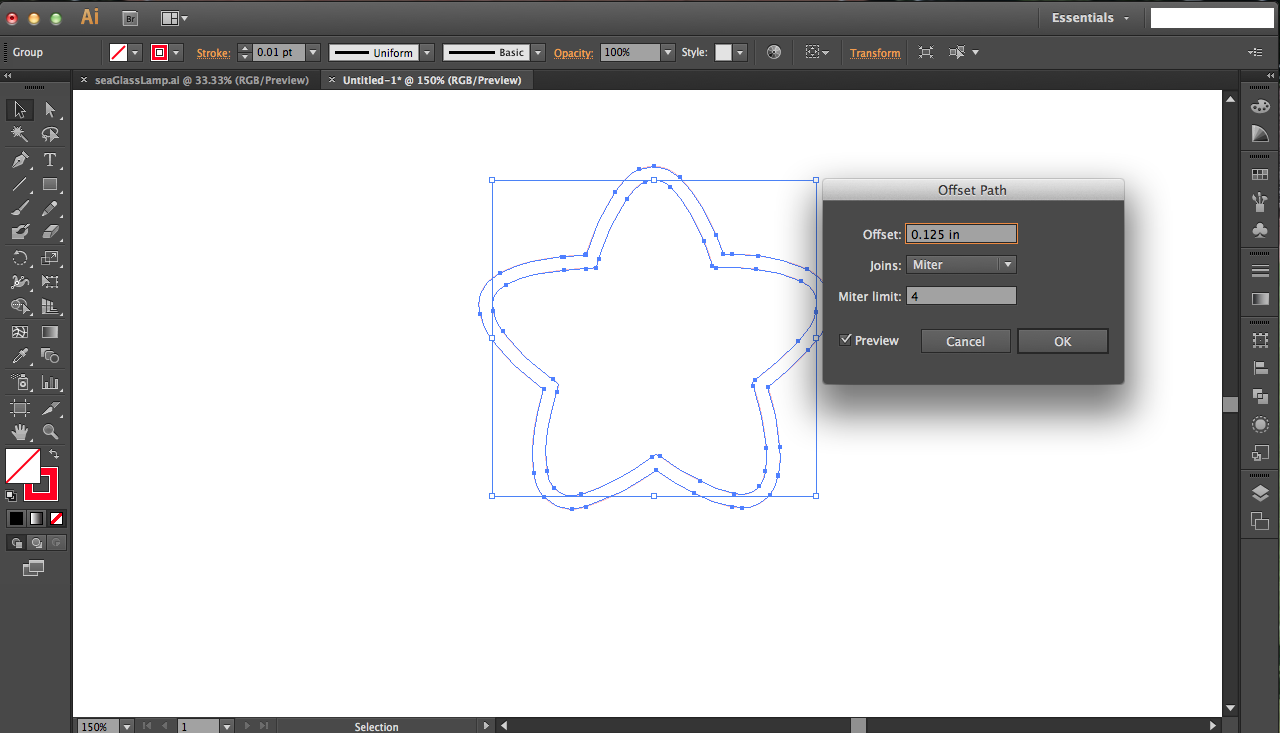Select the Selection (black arrow) tool
The height and width of the screenshot is (733, 1280).
click(19, 110)
